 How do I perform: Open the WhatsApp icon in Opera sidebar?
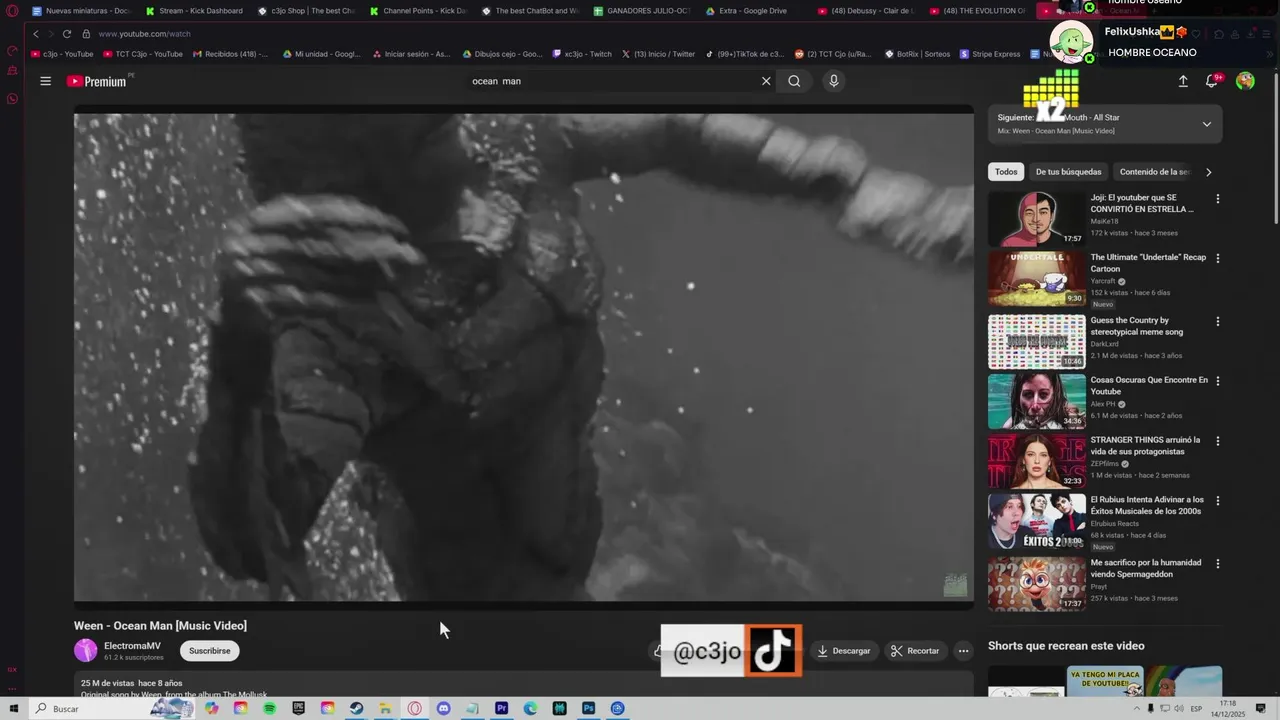pyautogui.click(x=12, y=99)
